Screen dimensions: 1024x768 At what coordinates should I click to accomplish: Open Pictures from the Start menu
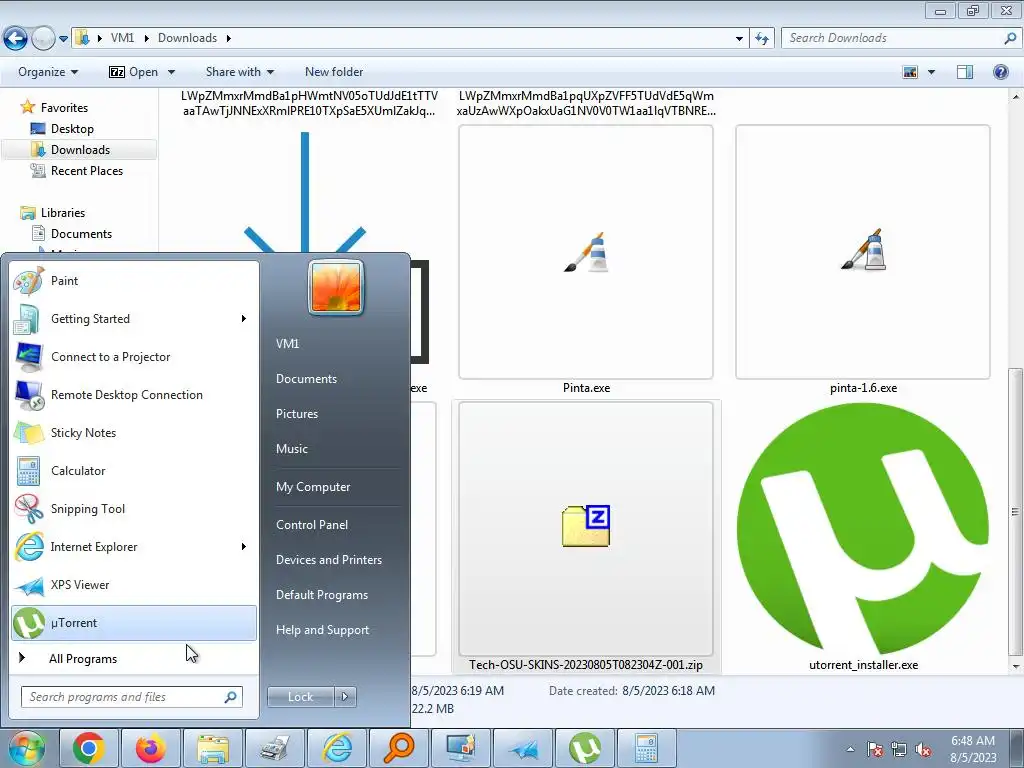(297, 414)
